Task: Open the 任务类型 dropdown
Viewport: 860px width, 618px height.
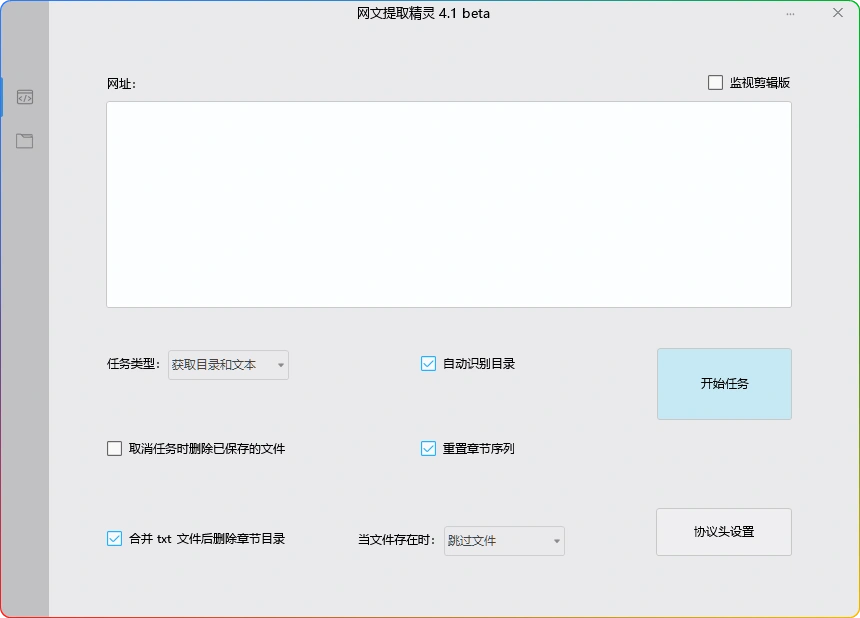Action: [x=228, y=365]
